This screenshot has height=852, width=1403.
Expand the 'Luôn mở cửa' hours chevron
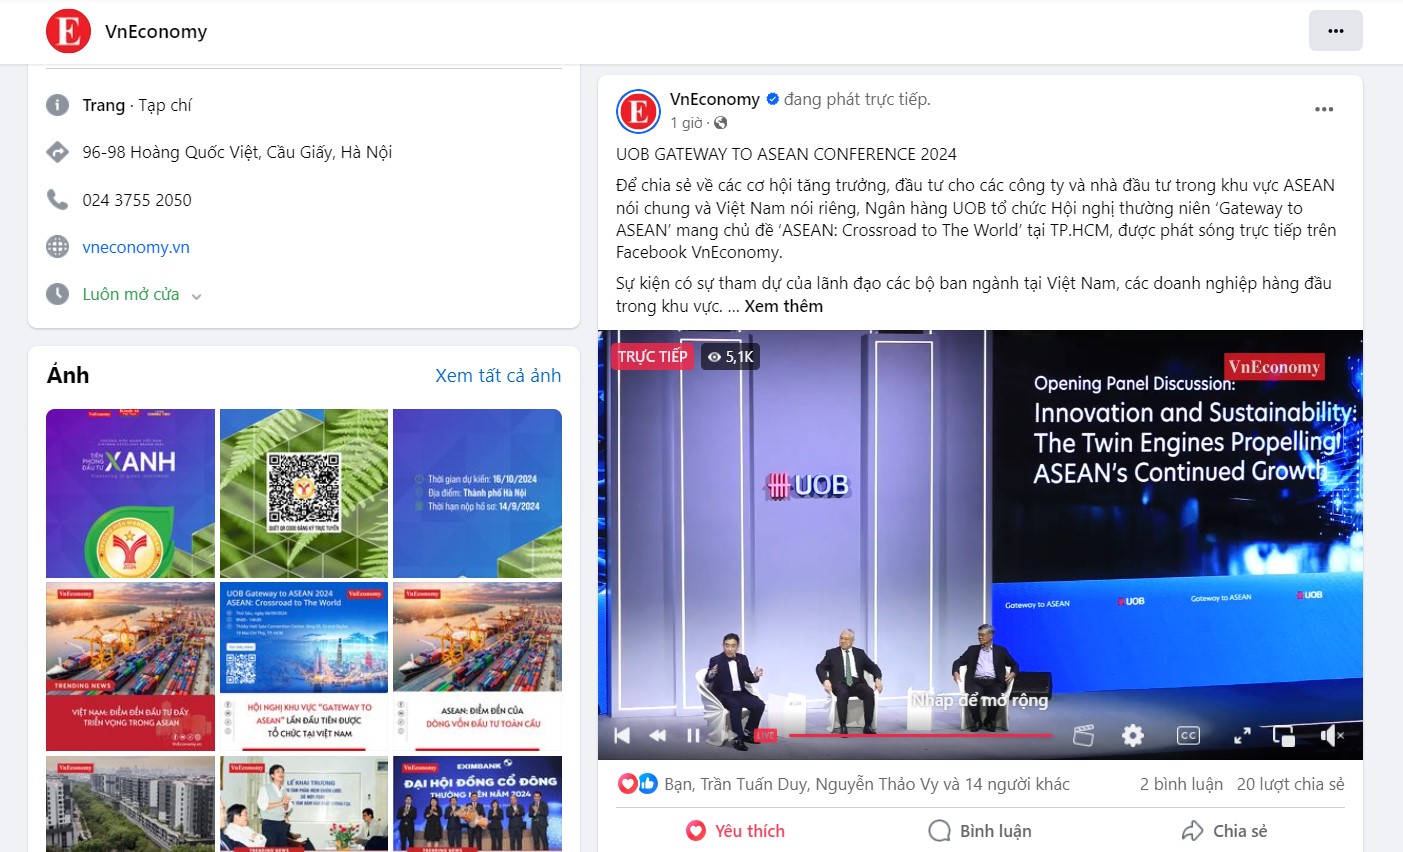[196, 296]
